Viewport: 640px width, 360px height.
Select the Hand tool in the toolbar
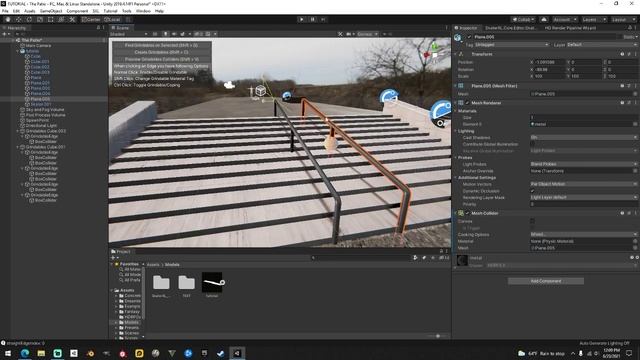(x=8, y=19)
